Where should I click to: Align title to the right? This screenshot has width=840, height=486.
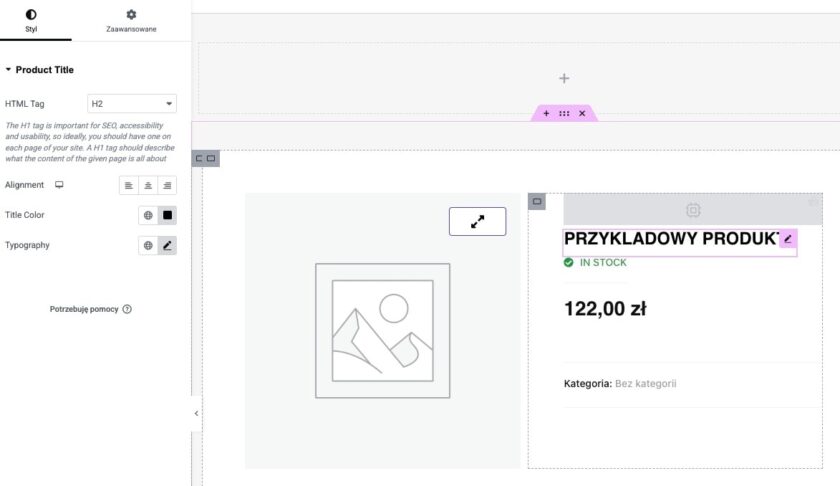(167, 185)
